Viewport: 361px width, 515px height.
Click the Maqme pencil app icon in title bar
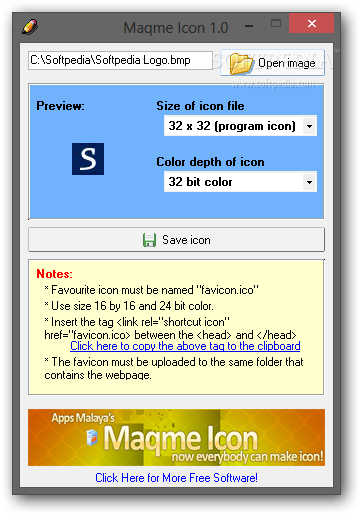[x=30, y=27]
